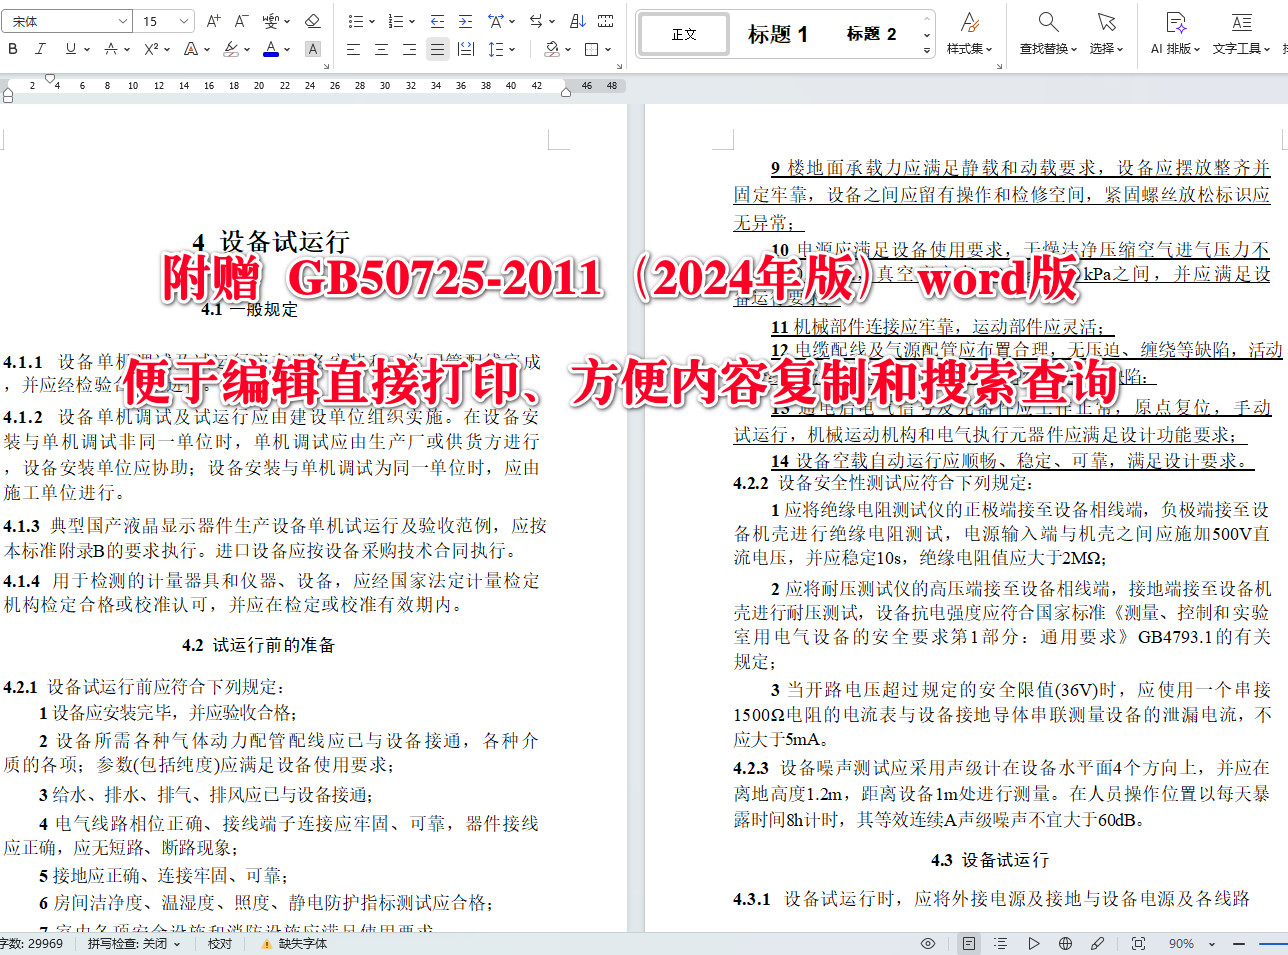Increase paragraph indent
The image size is (1288, 955).
tap(465, 21)
